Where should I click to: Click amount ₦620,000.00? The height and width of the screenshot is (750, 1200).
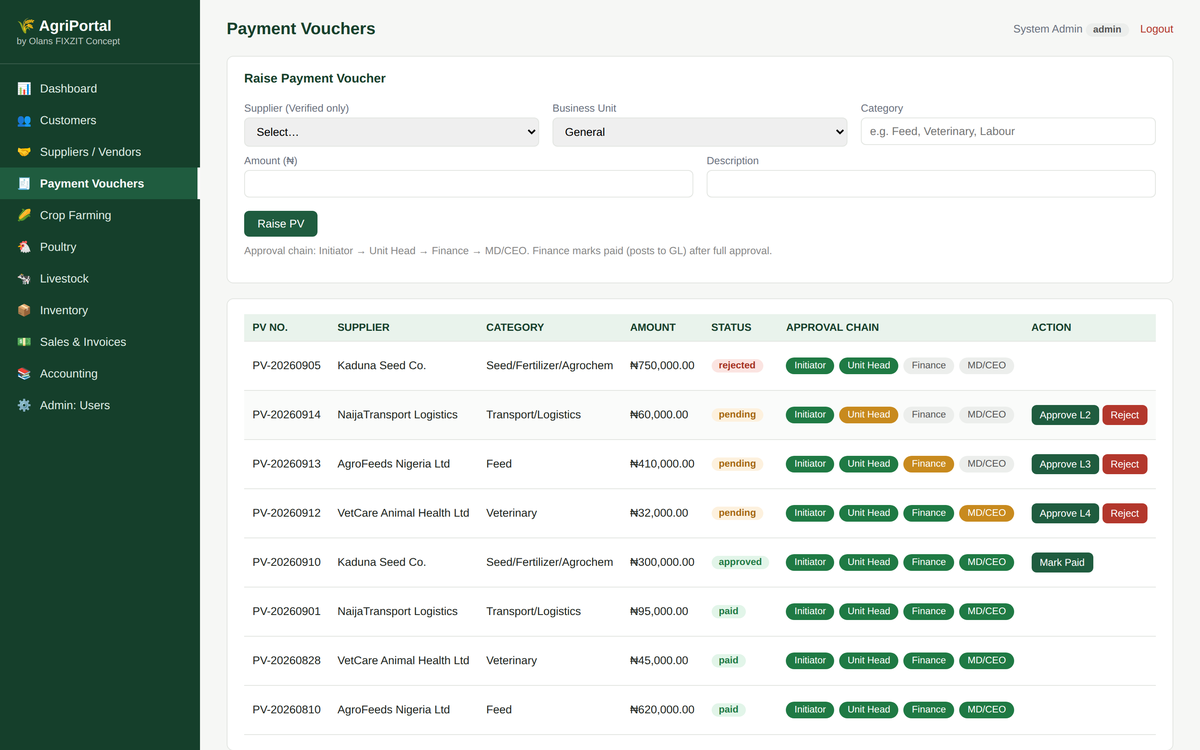pyautogui.click(x=662, y=710)
